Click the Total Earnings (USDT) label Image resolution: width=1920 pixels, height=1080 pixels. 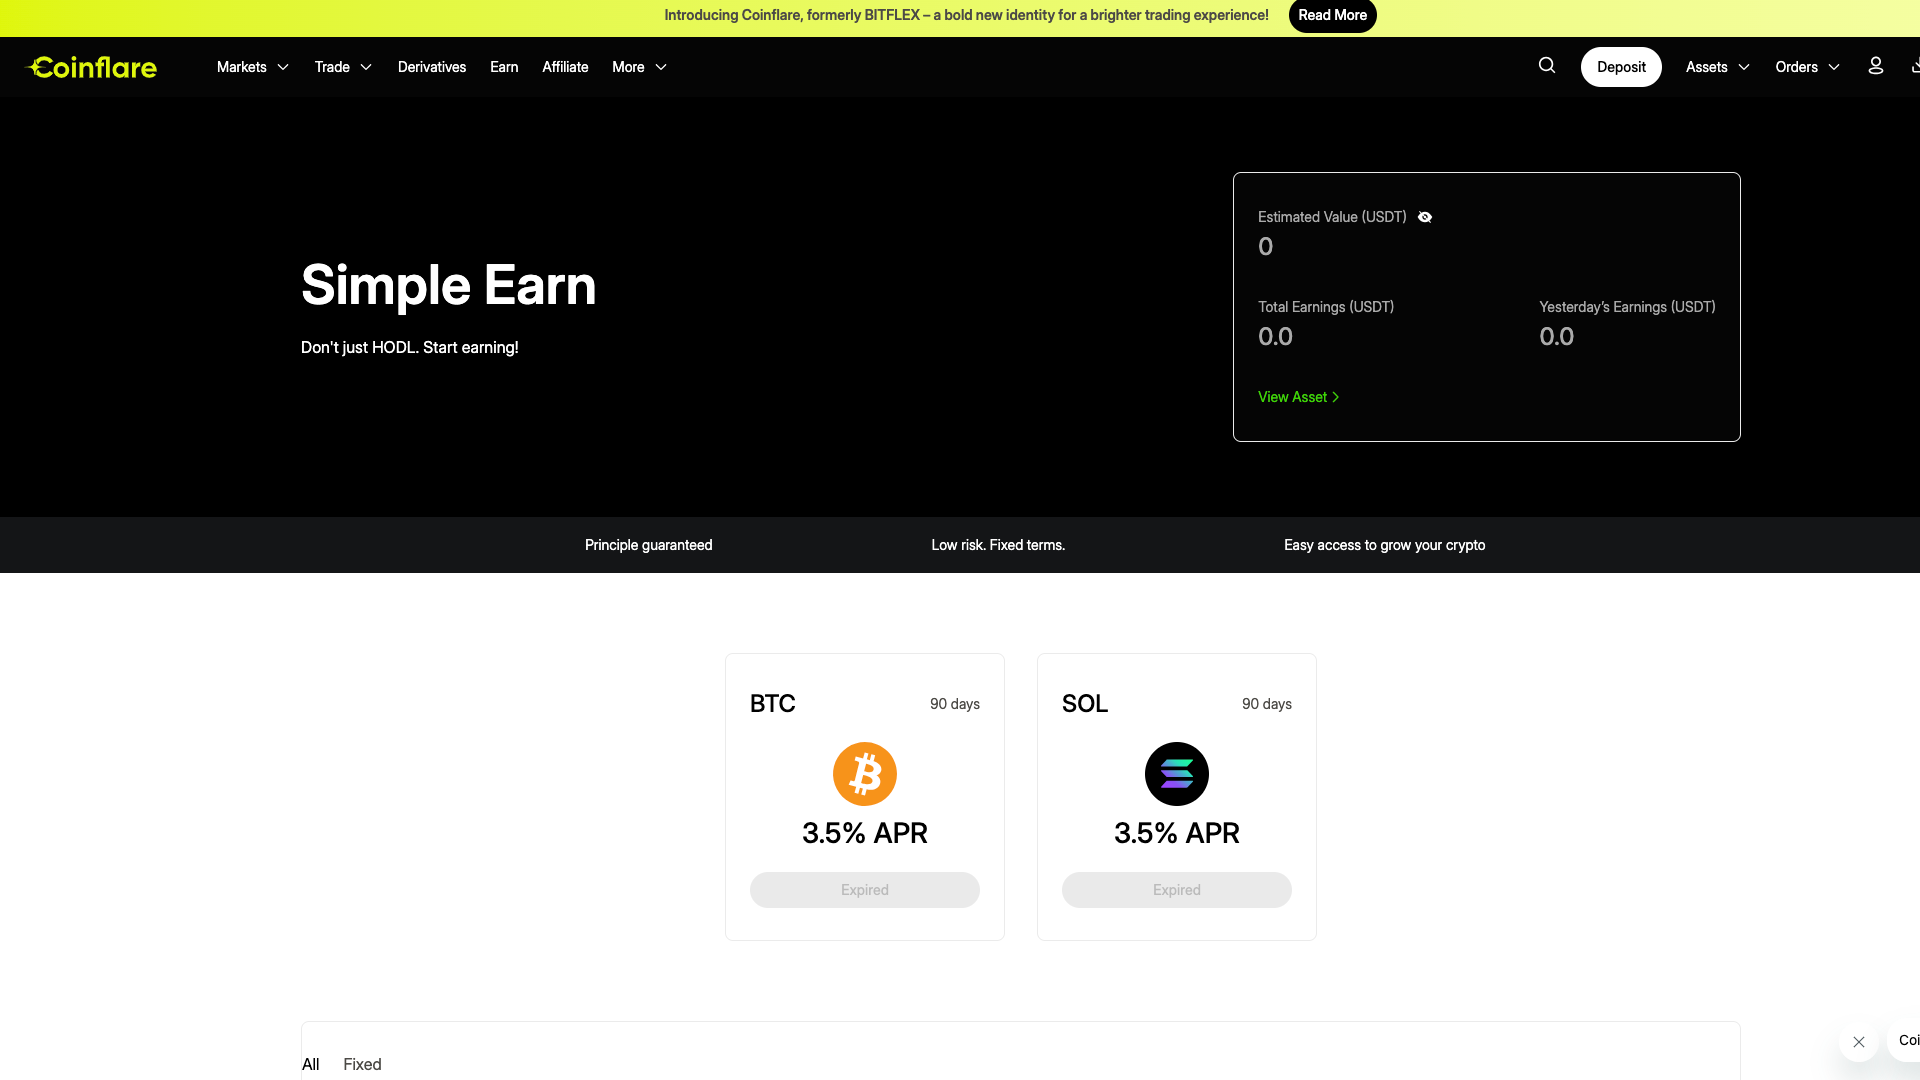1326,307
